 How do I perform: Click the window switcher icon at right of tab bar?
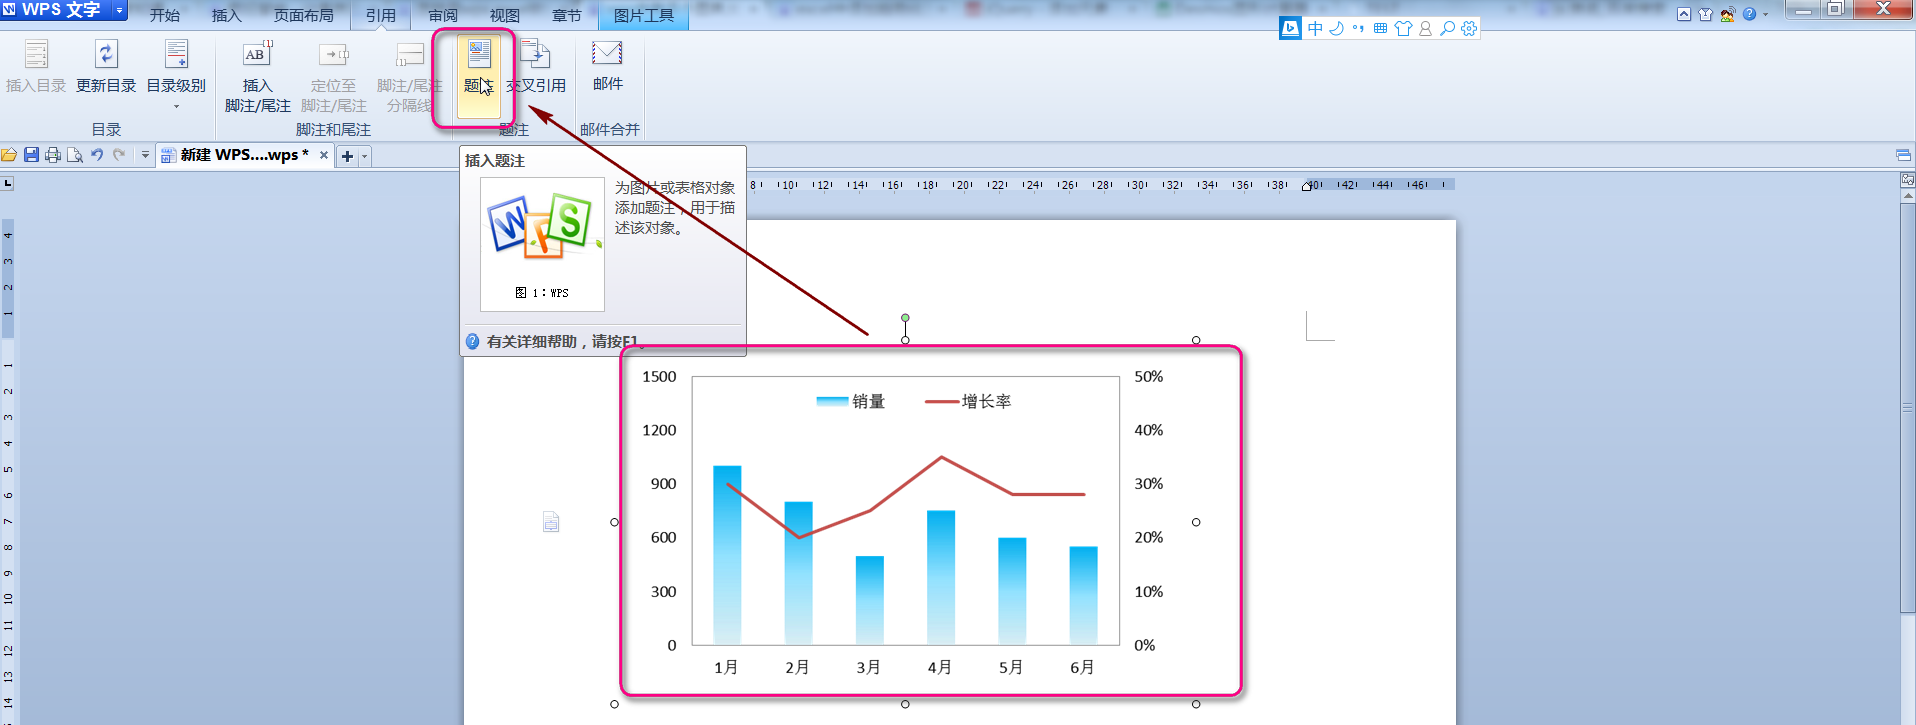(x=1903, y=155)
